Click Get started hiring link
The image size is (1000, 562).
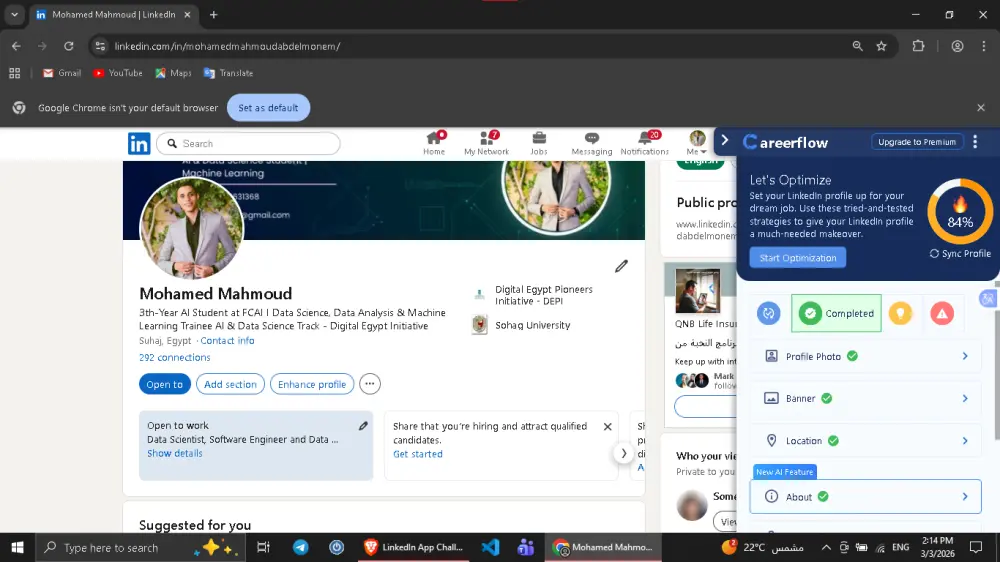coord(418,454)
